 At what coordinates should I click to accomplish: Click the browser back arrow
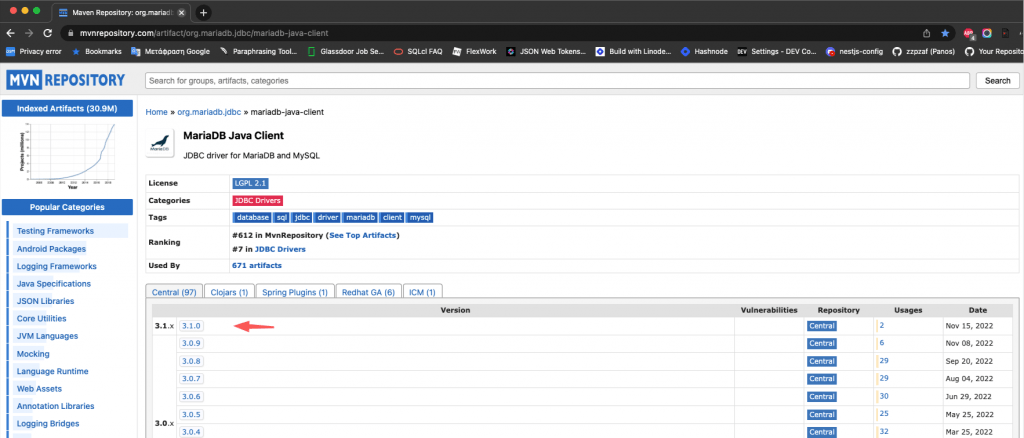[11, 33]
